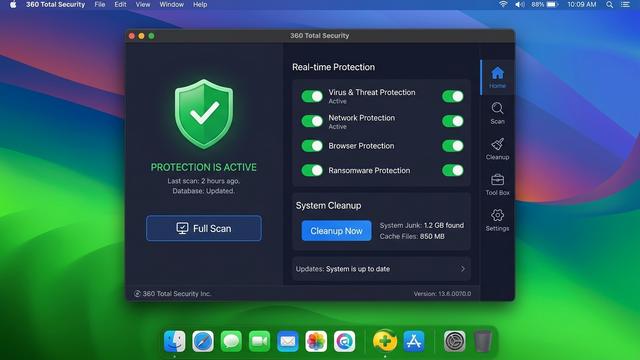
Task: Toggle right Ransomware Protection switch
Action: pos(453,170)
